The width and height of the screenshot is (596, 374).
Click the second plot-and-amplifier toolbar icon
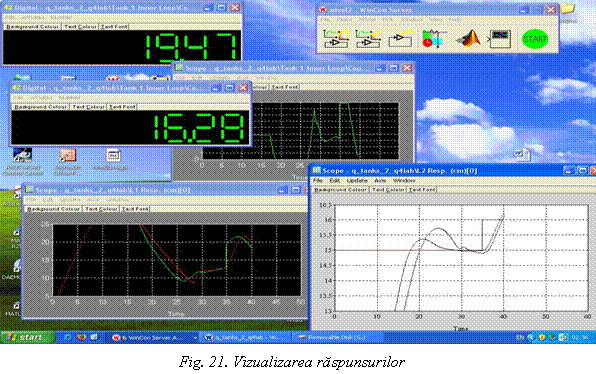pyautogui.click(x=368, y=39)
